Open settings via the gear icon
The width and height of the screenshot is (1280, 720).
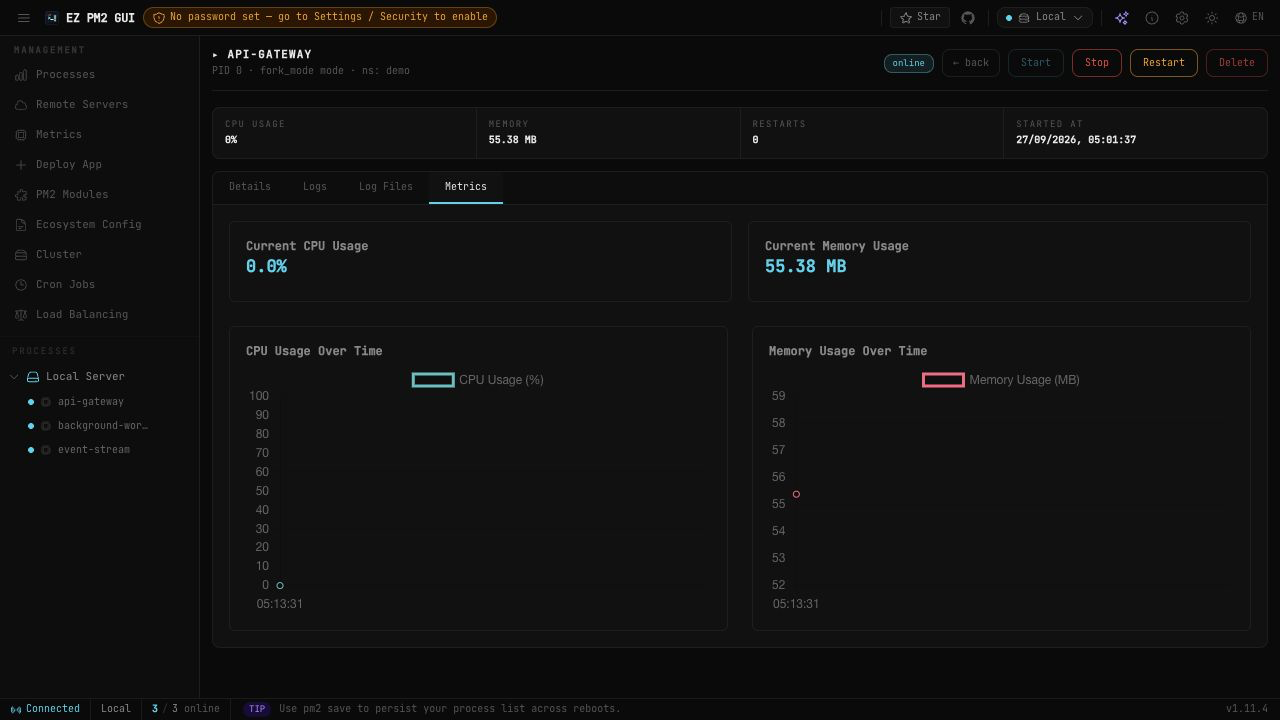pyautogui.click(x=1182, y=17)
